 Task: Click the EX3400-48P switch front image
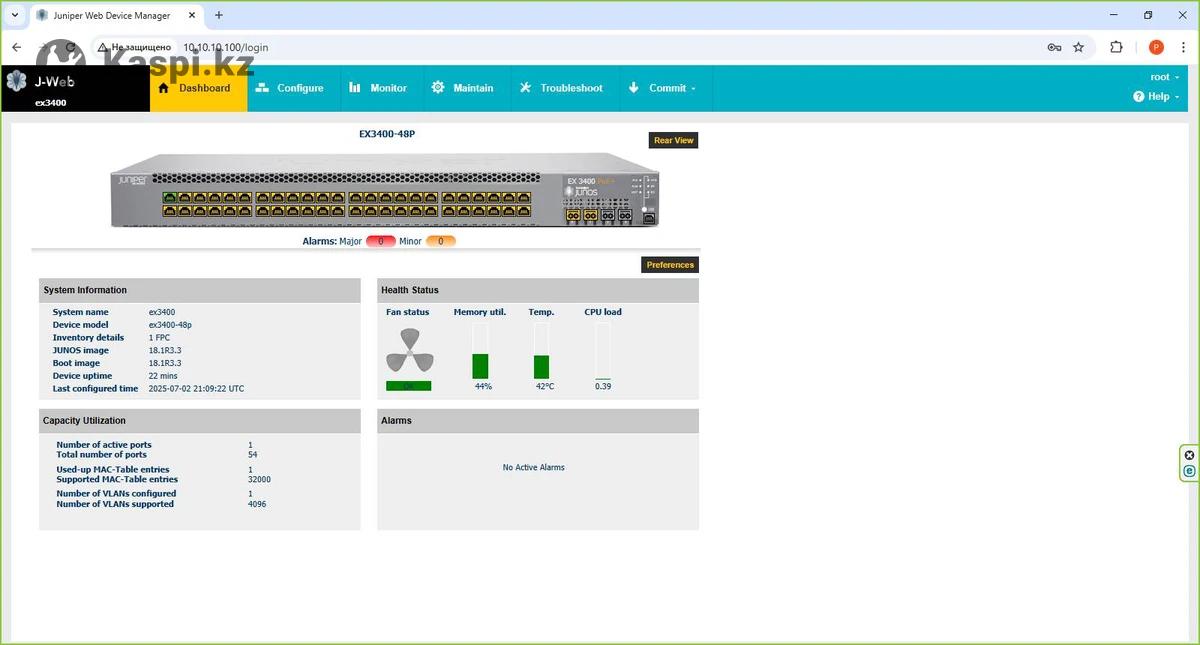(x=384, y=191)
